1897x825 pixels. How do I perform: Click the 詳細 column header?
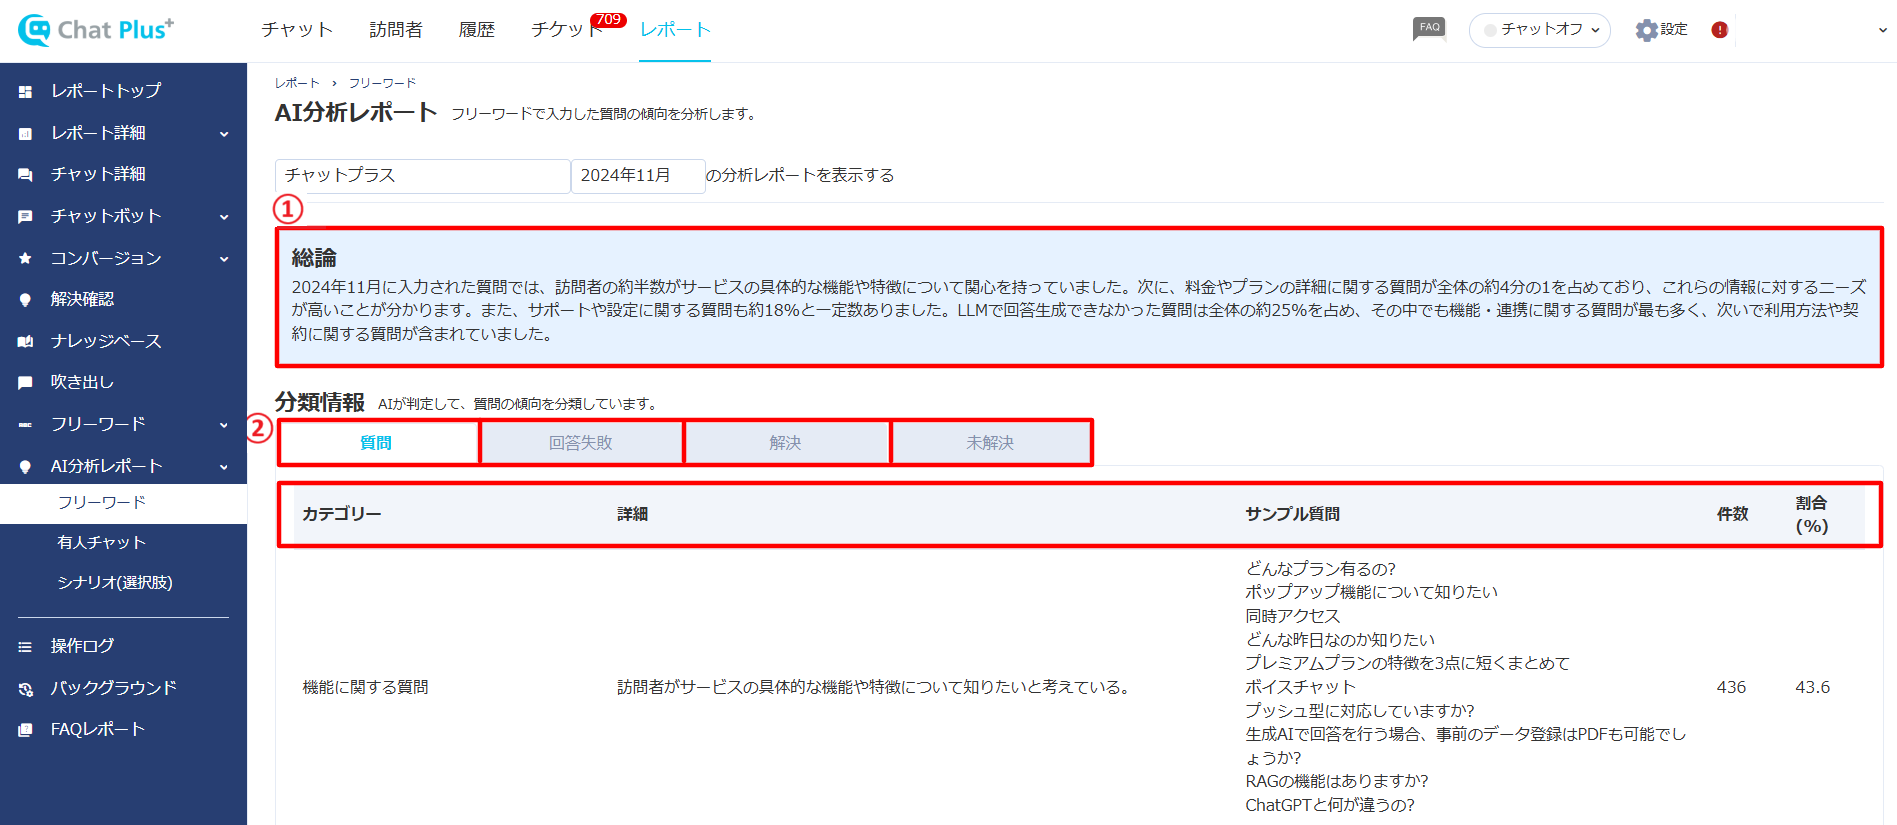point(633,514)
